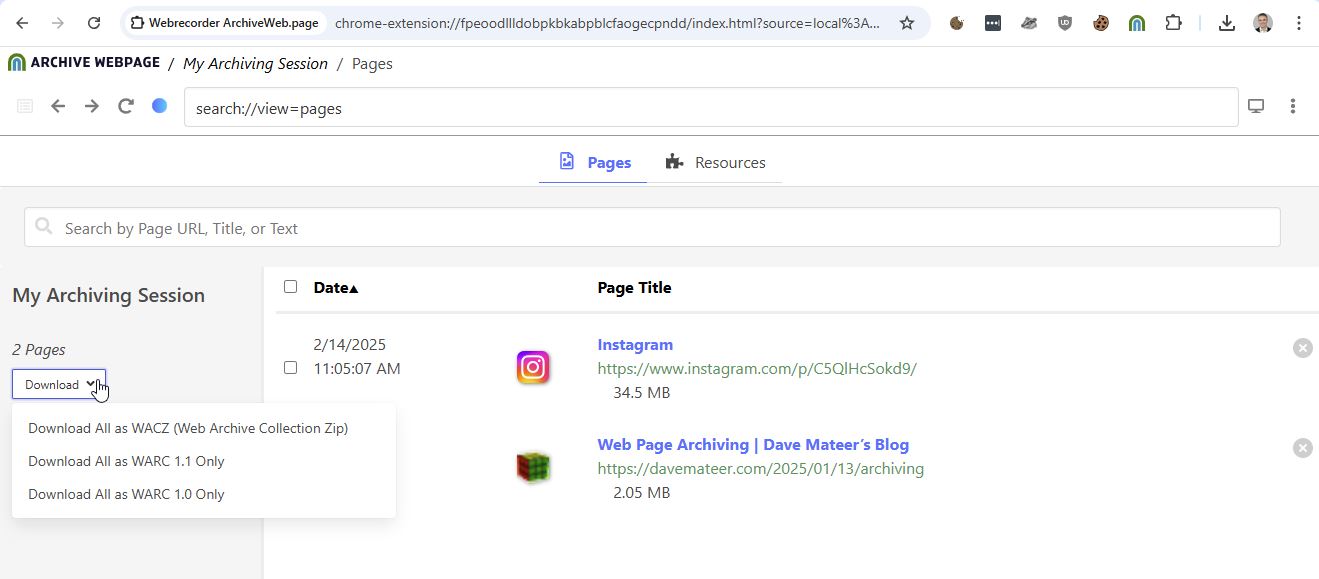Go forward using inner archive forward arrow
Image resolution: width=1319 pixels, height=579 pixels.
92,106
